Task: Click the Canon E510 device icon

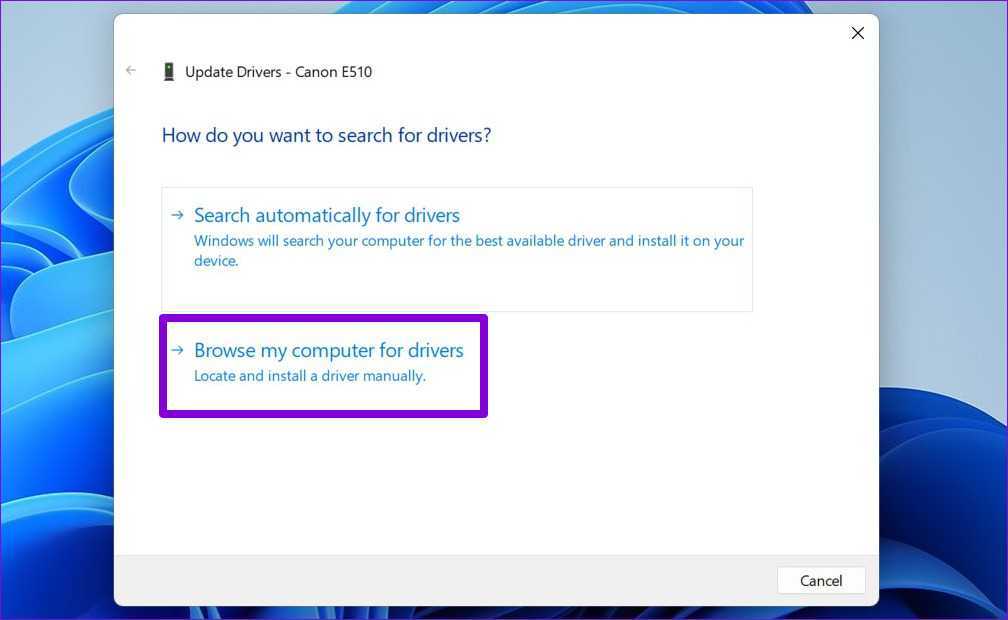Action: coord(169,72)
